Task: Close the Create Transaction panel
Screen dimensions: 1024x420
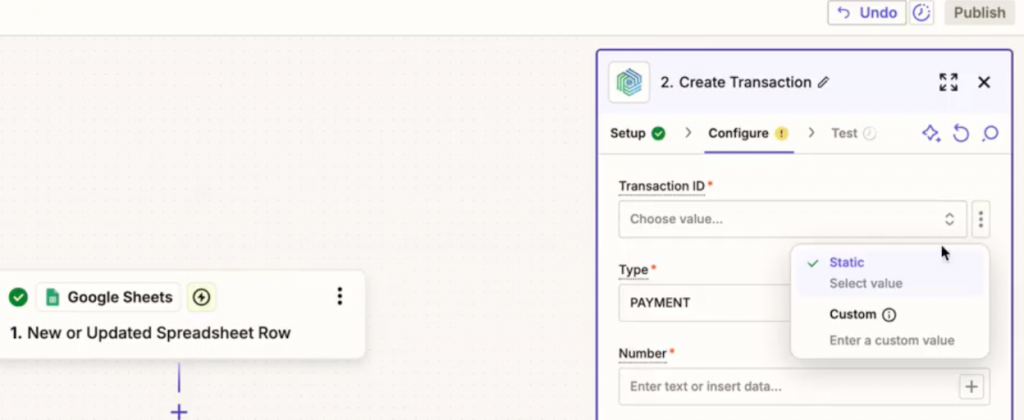Action: click(x=984, y=82)
